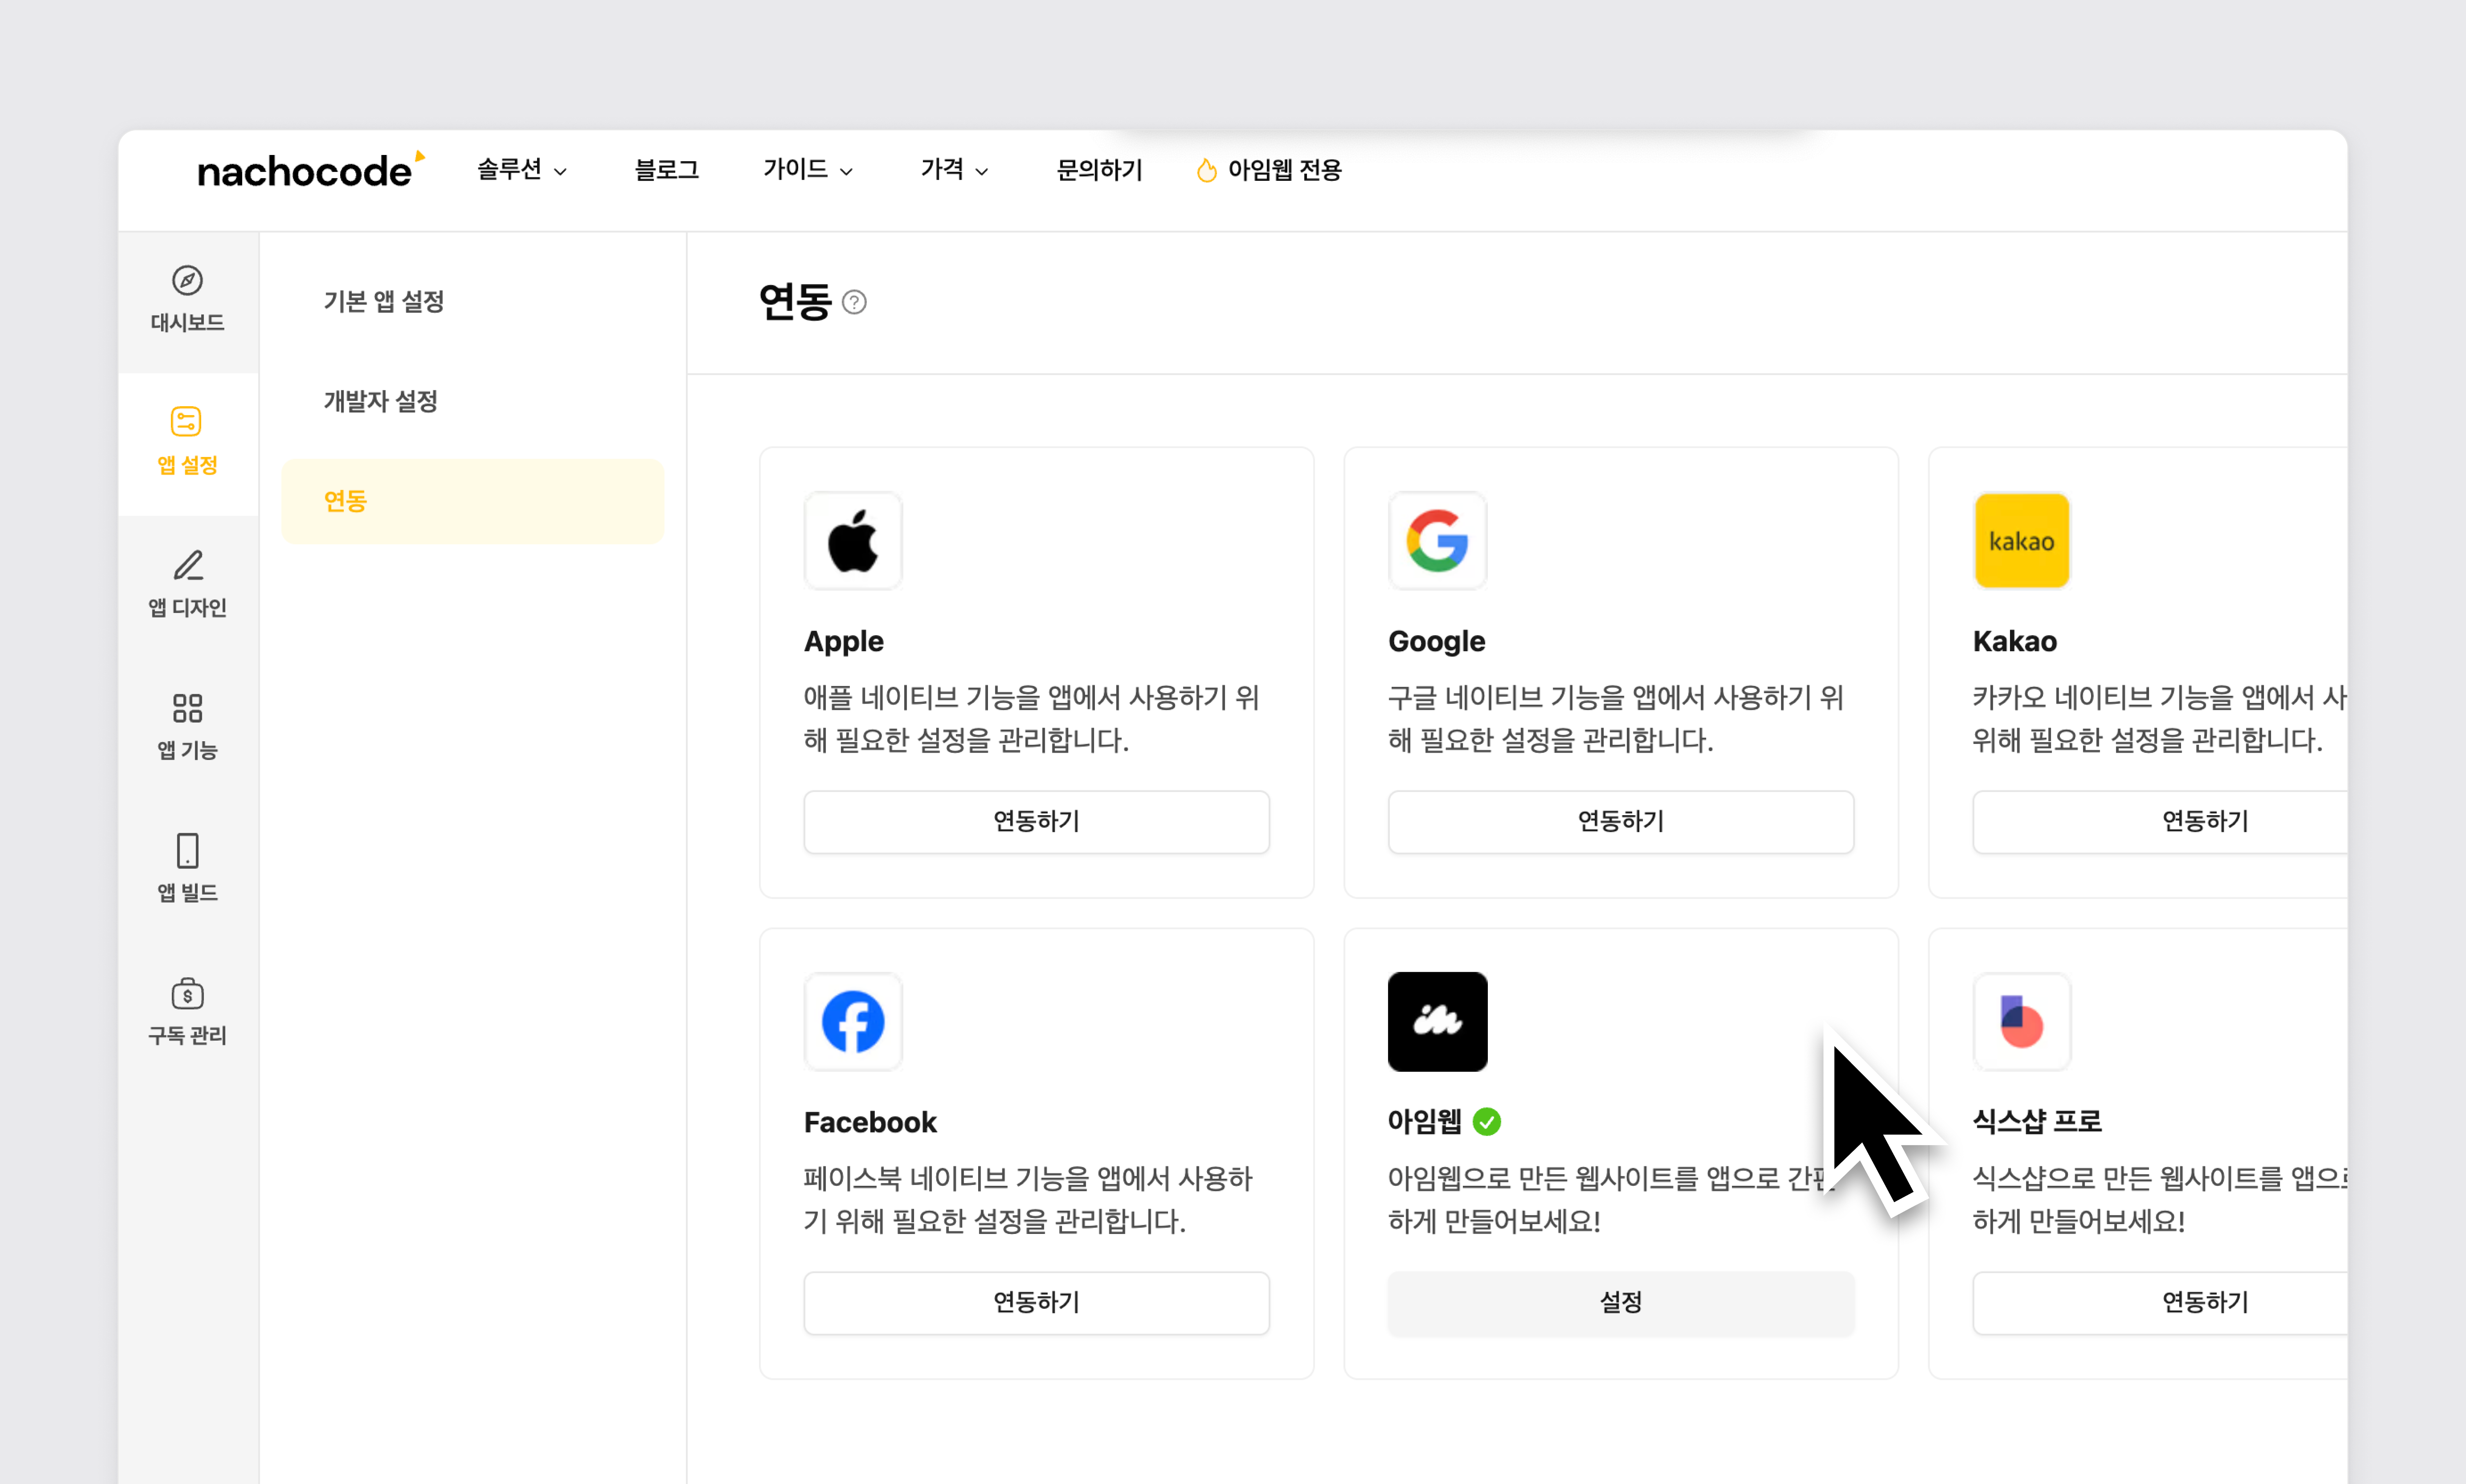
Task: Click the Google card title text
Action: tap(1437, 641)
